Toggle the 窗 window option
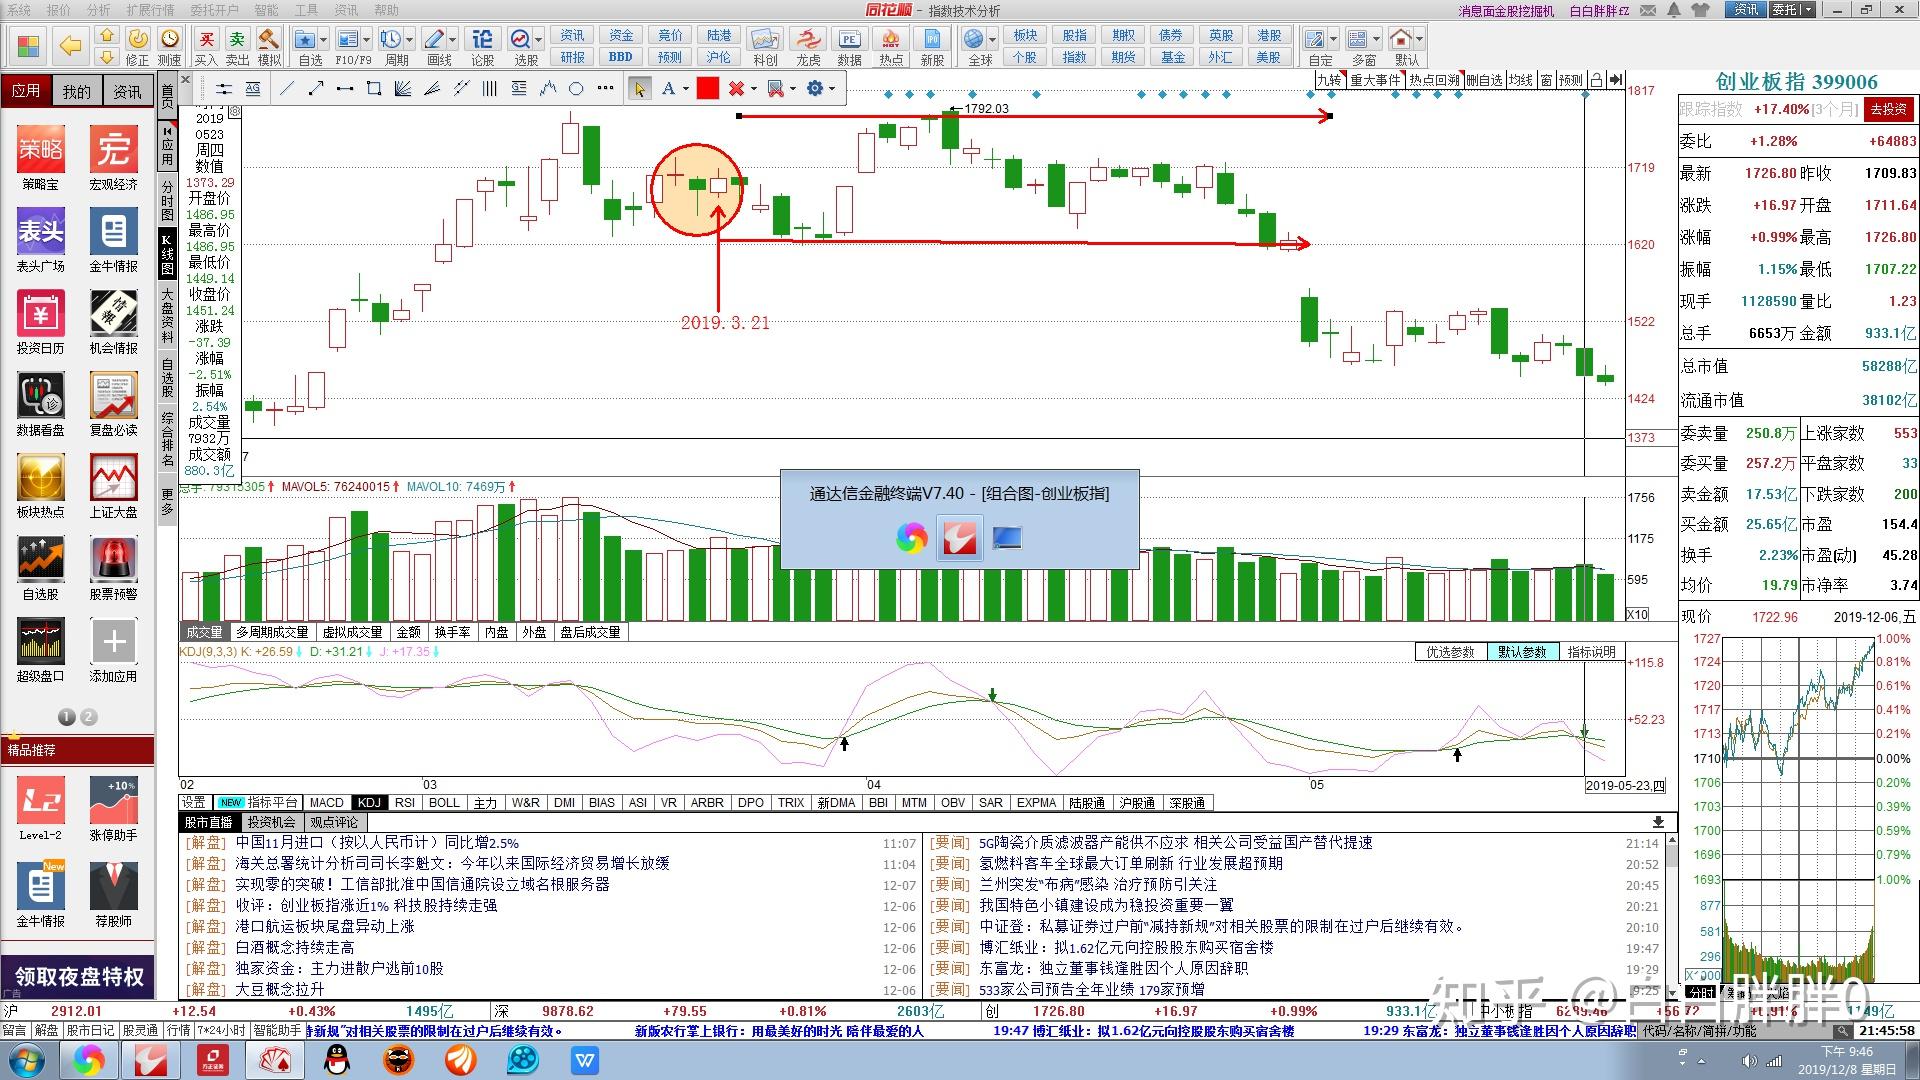 point(1547,81)
